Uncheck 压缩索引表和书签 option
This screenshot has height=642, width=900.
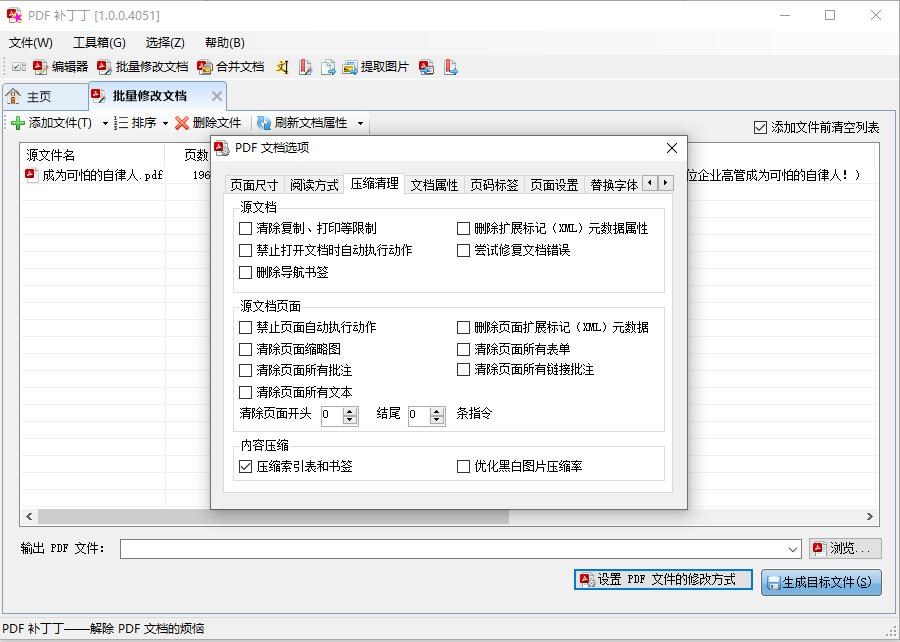[245, 466]
